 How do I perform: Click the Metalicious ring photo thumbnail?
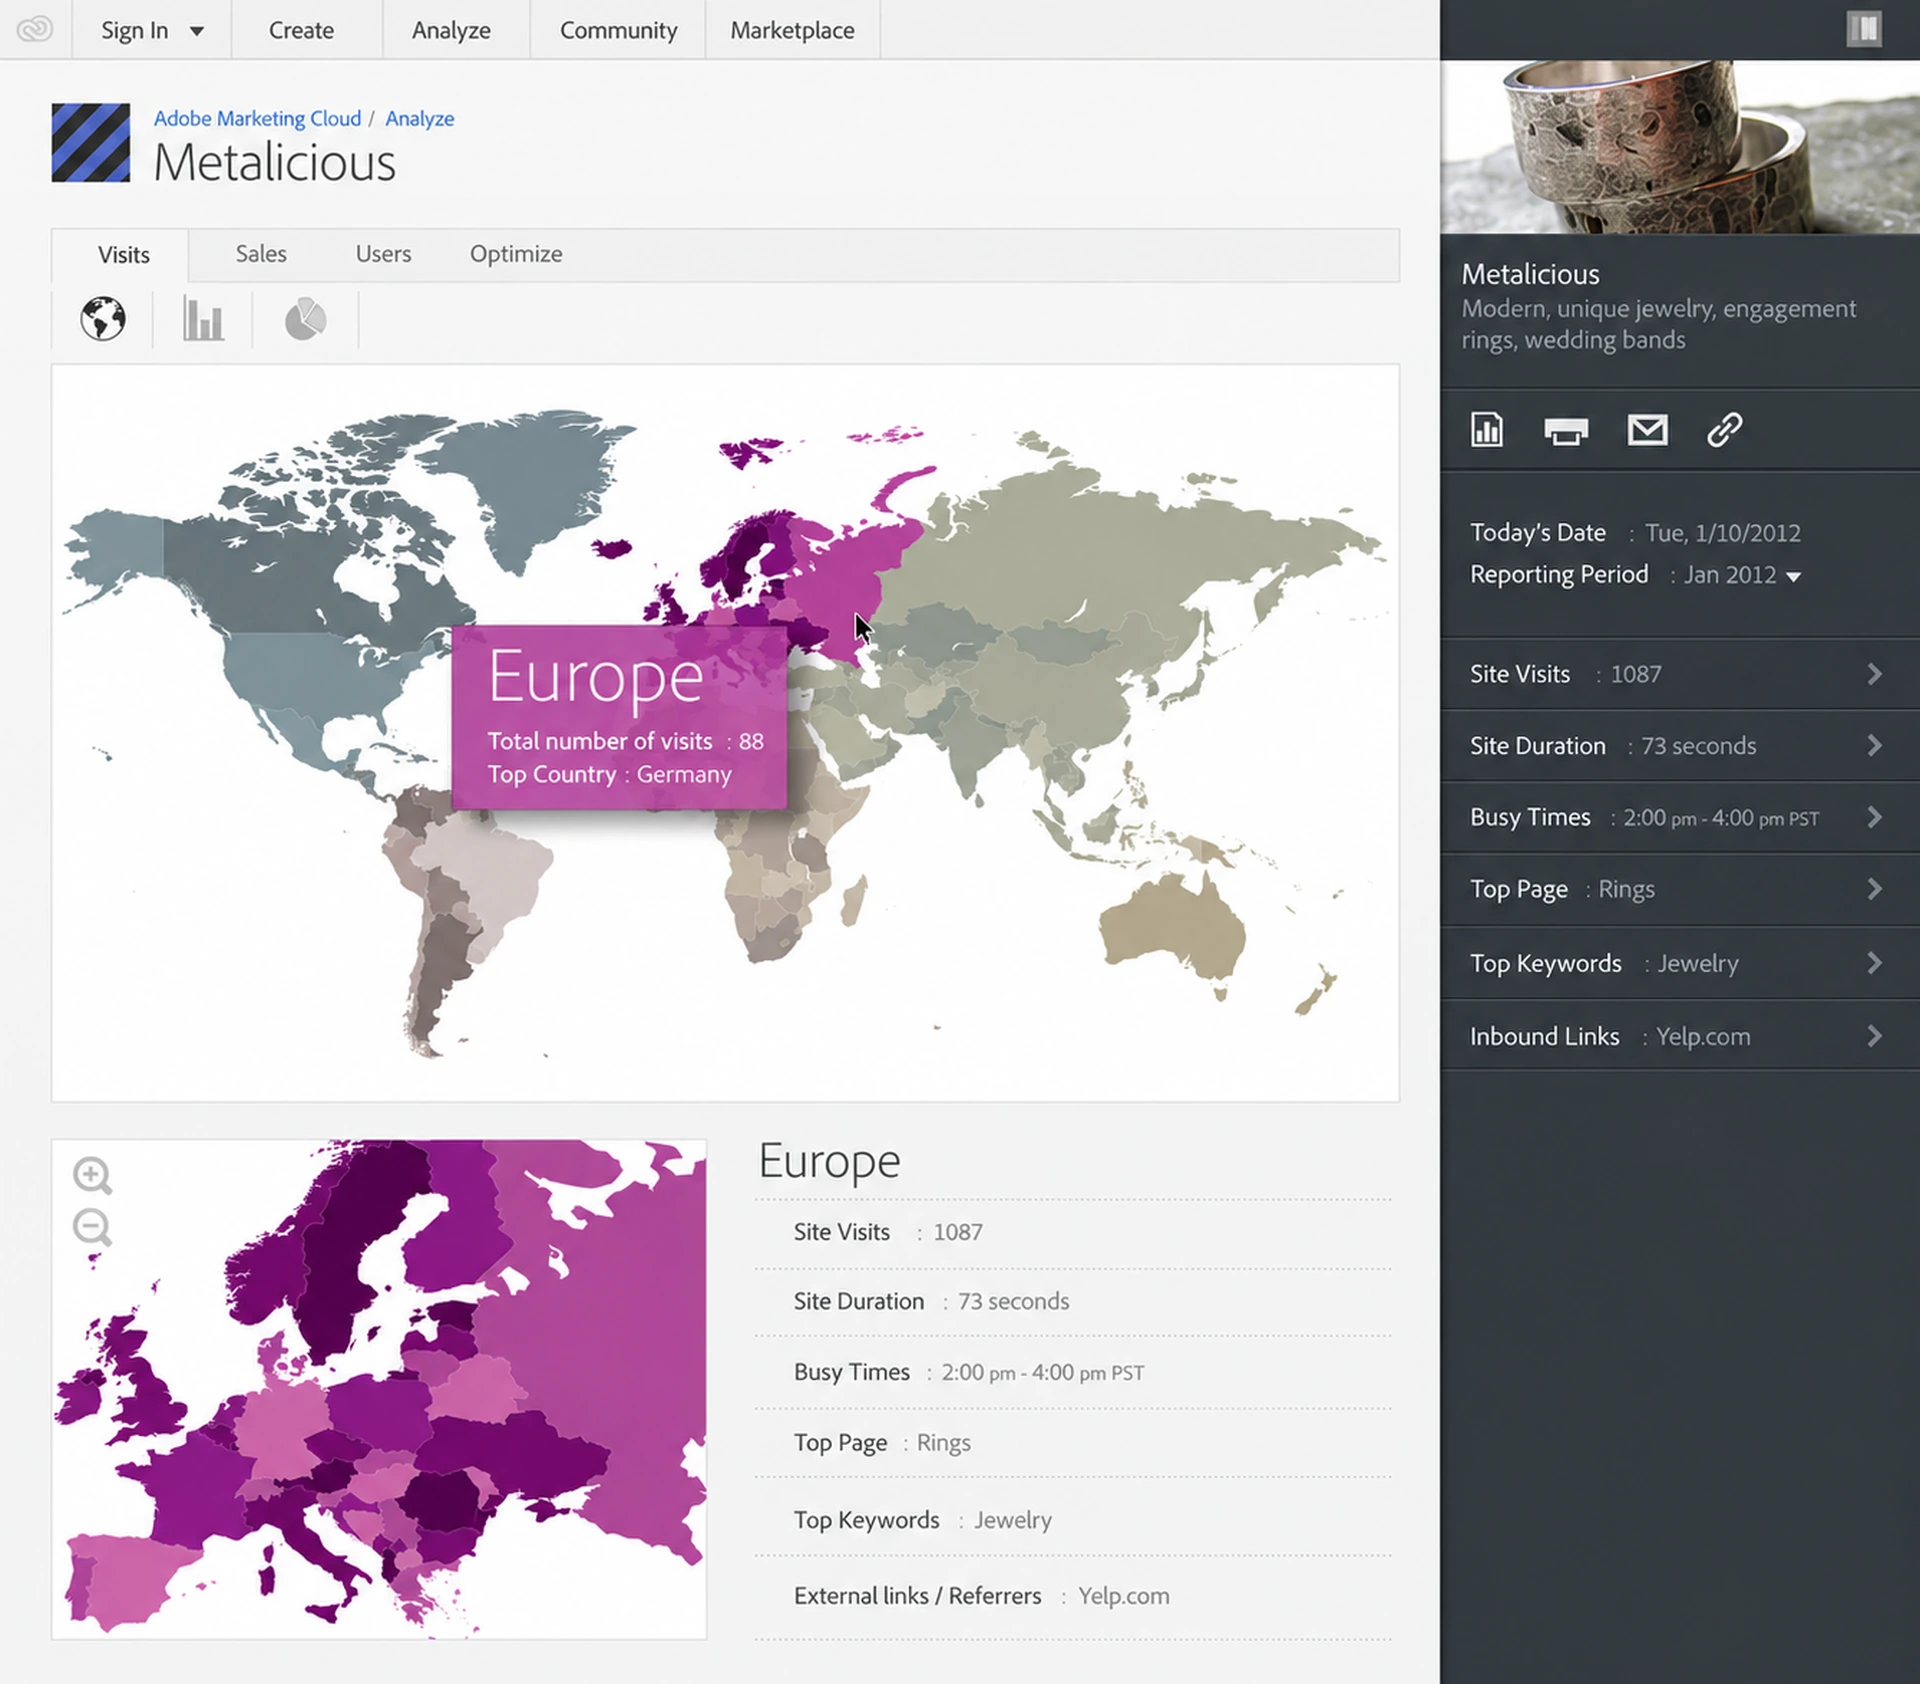click(x=1680, y=146)
